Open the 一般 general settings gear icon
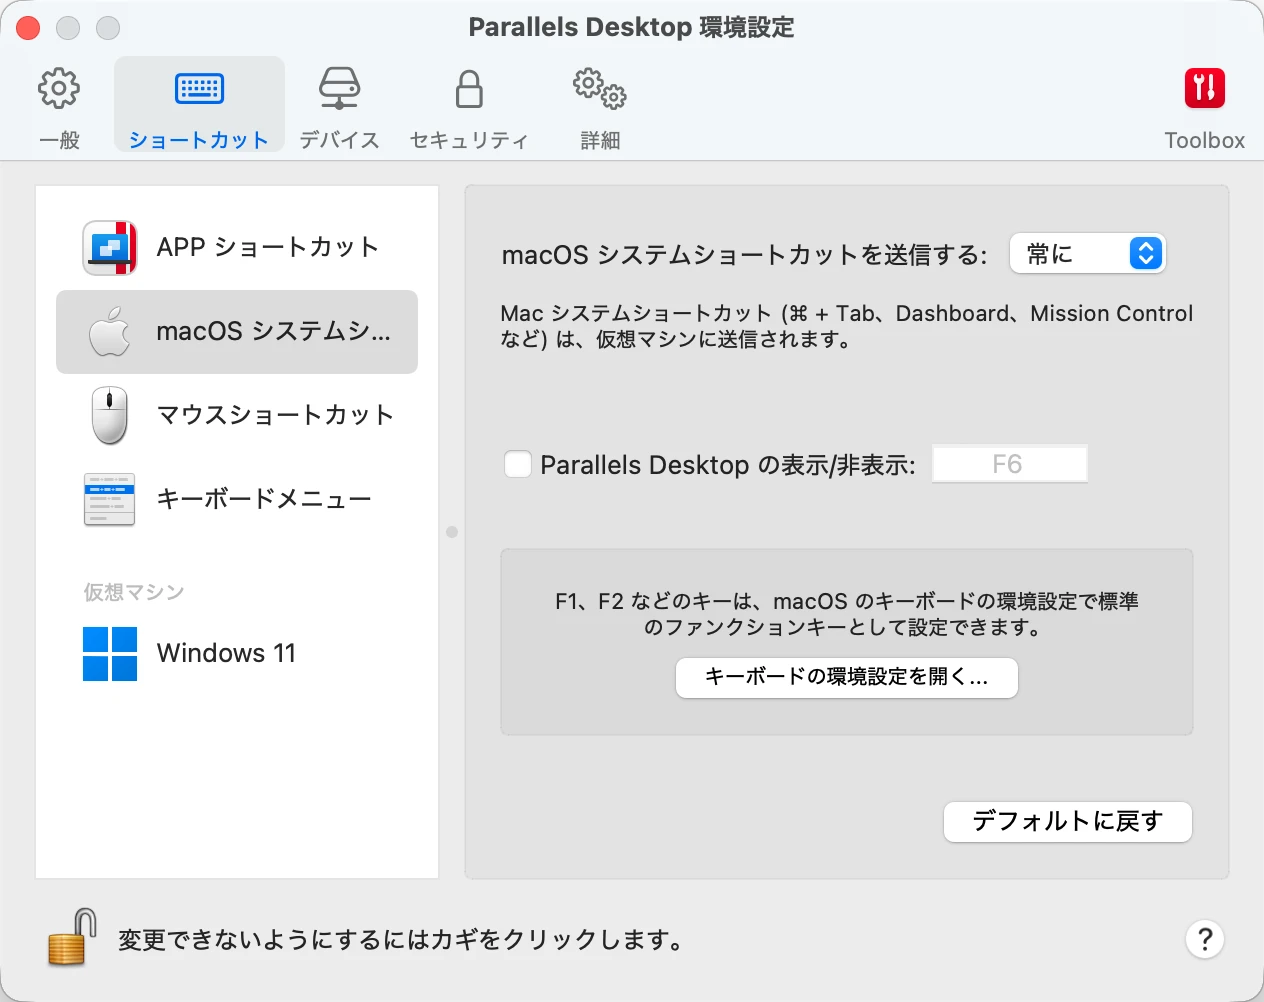 (59, 89)
